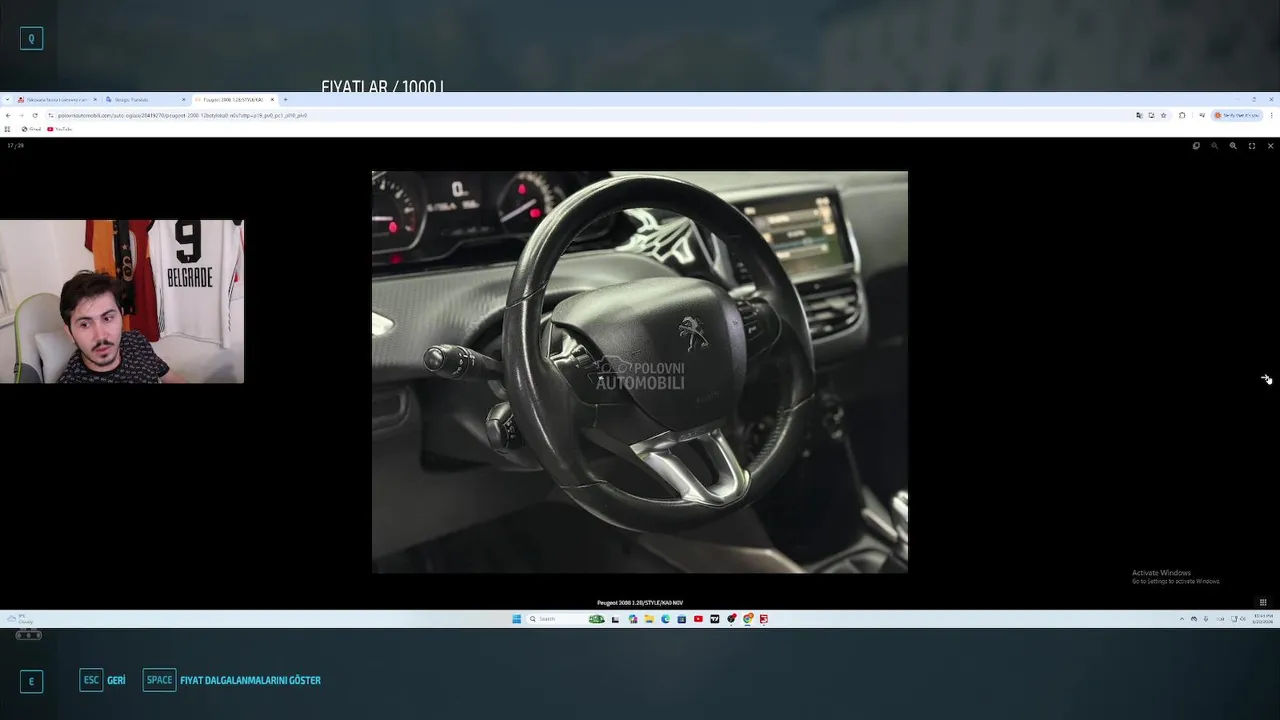Click the webcam overlay video
Image resolution: width=1280 pixels, height=720 pixels.
[122, 302]
